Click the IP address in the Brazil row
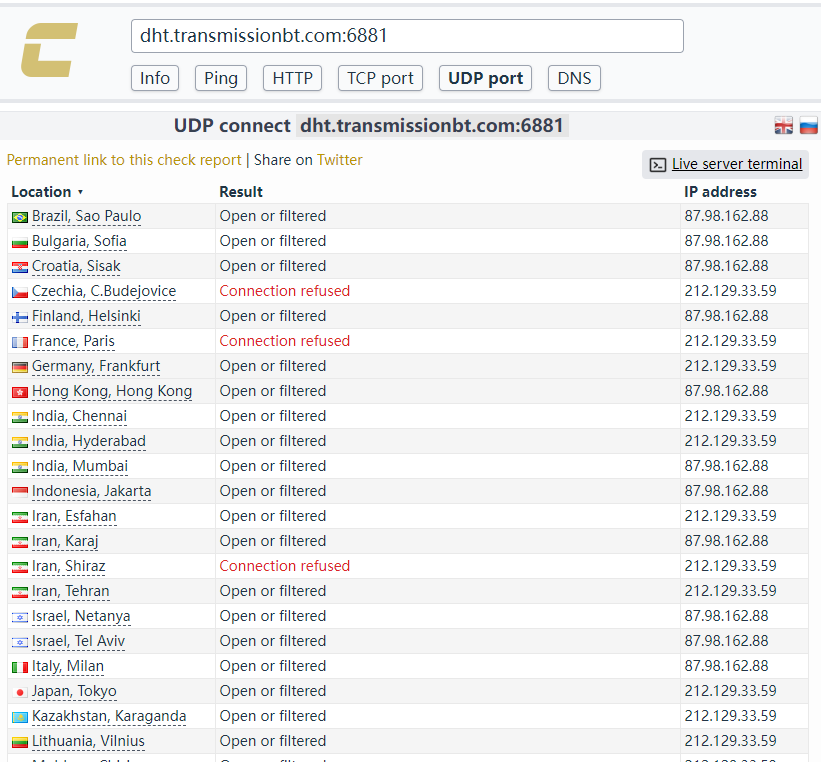Viewport: 821px width, 762px height. pos(726,216)
